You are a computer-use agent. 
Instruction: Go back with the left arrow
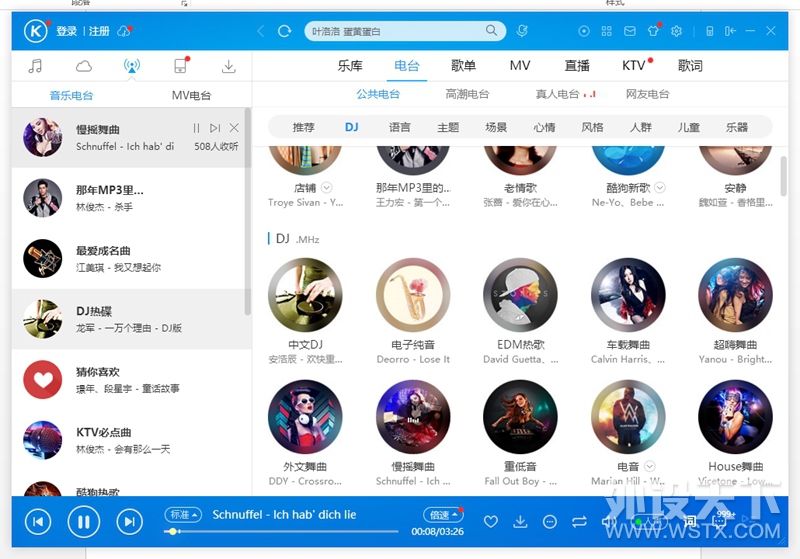(261, 31)
